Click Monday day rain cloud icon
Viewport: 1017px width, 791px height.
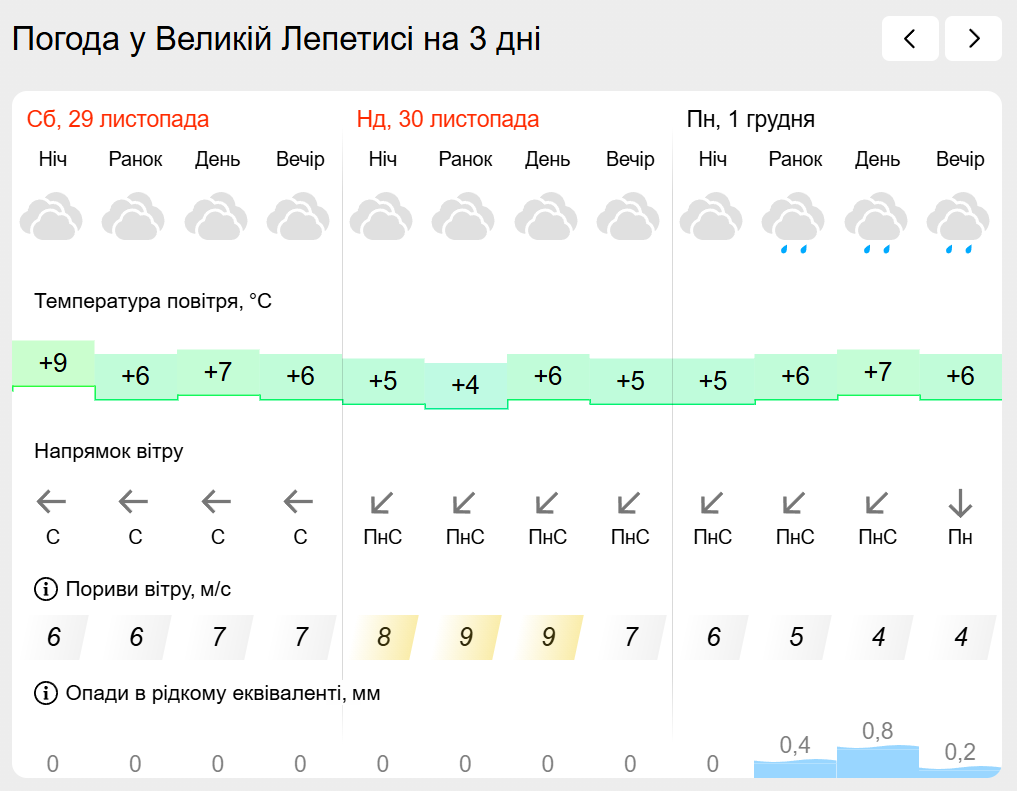(877, 224)
